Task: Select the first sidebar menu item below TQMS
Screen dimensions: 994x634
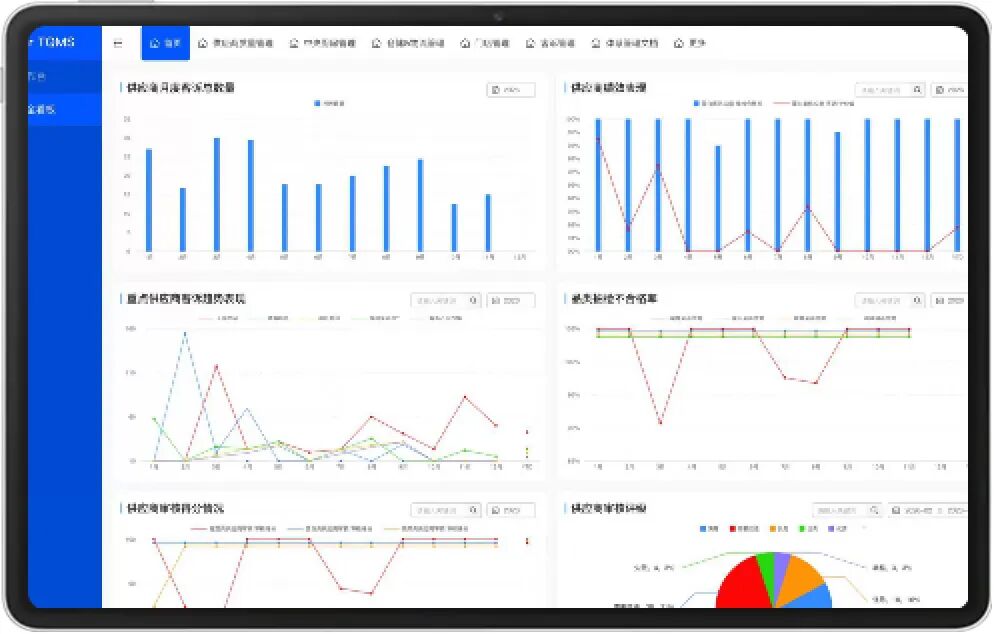Action: point(65,77)
